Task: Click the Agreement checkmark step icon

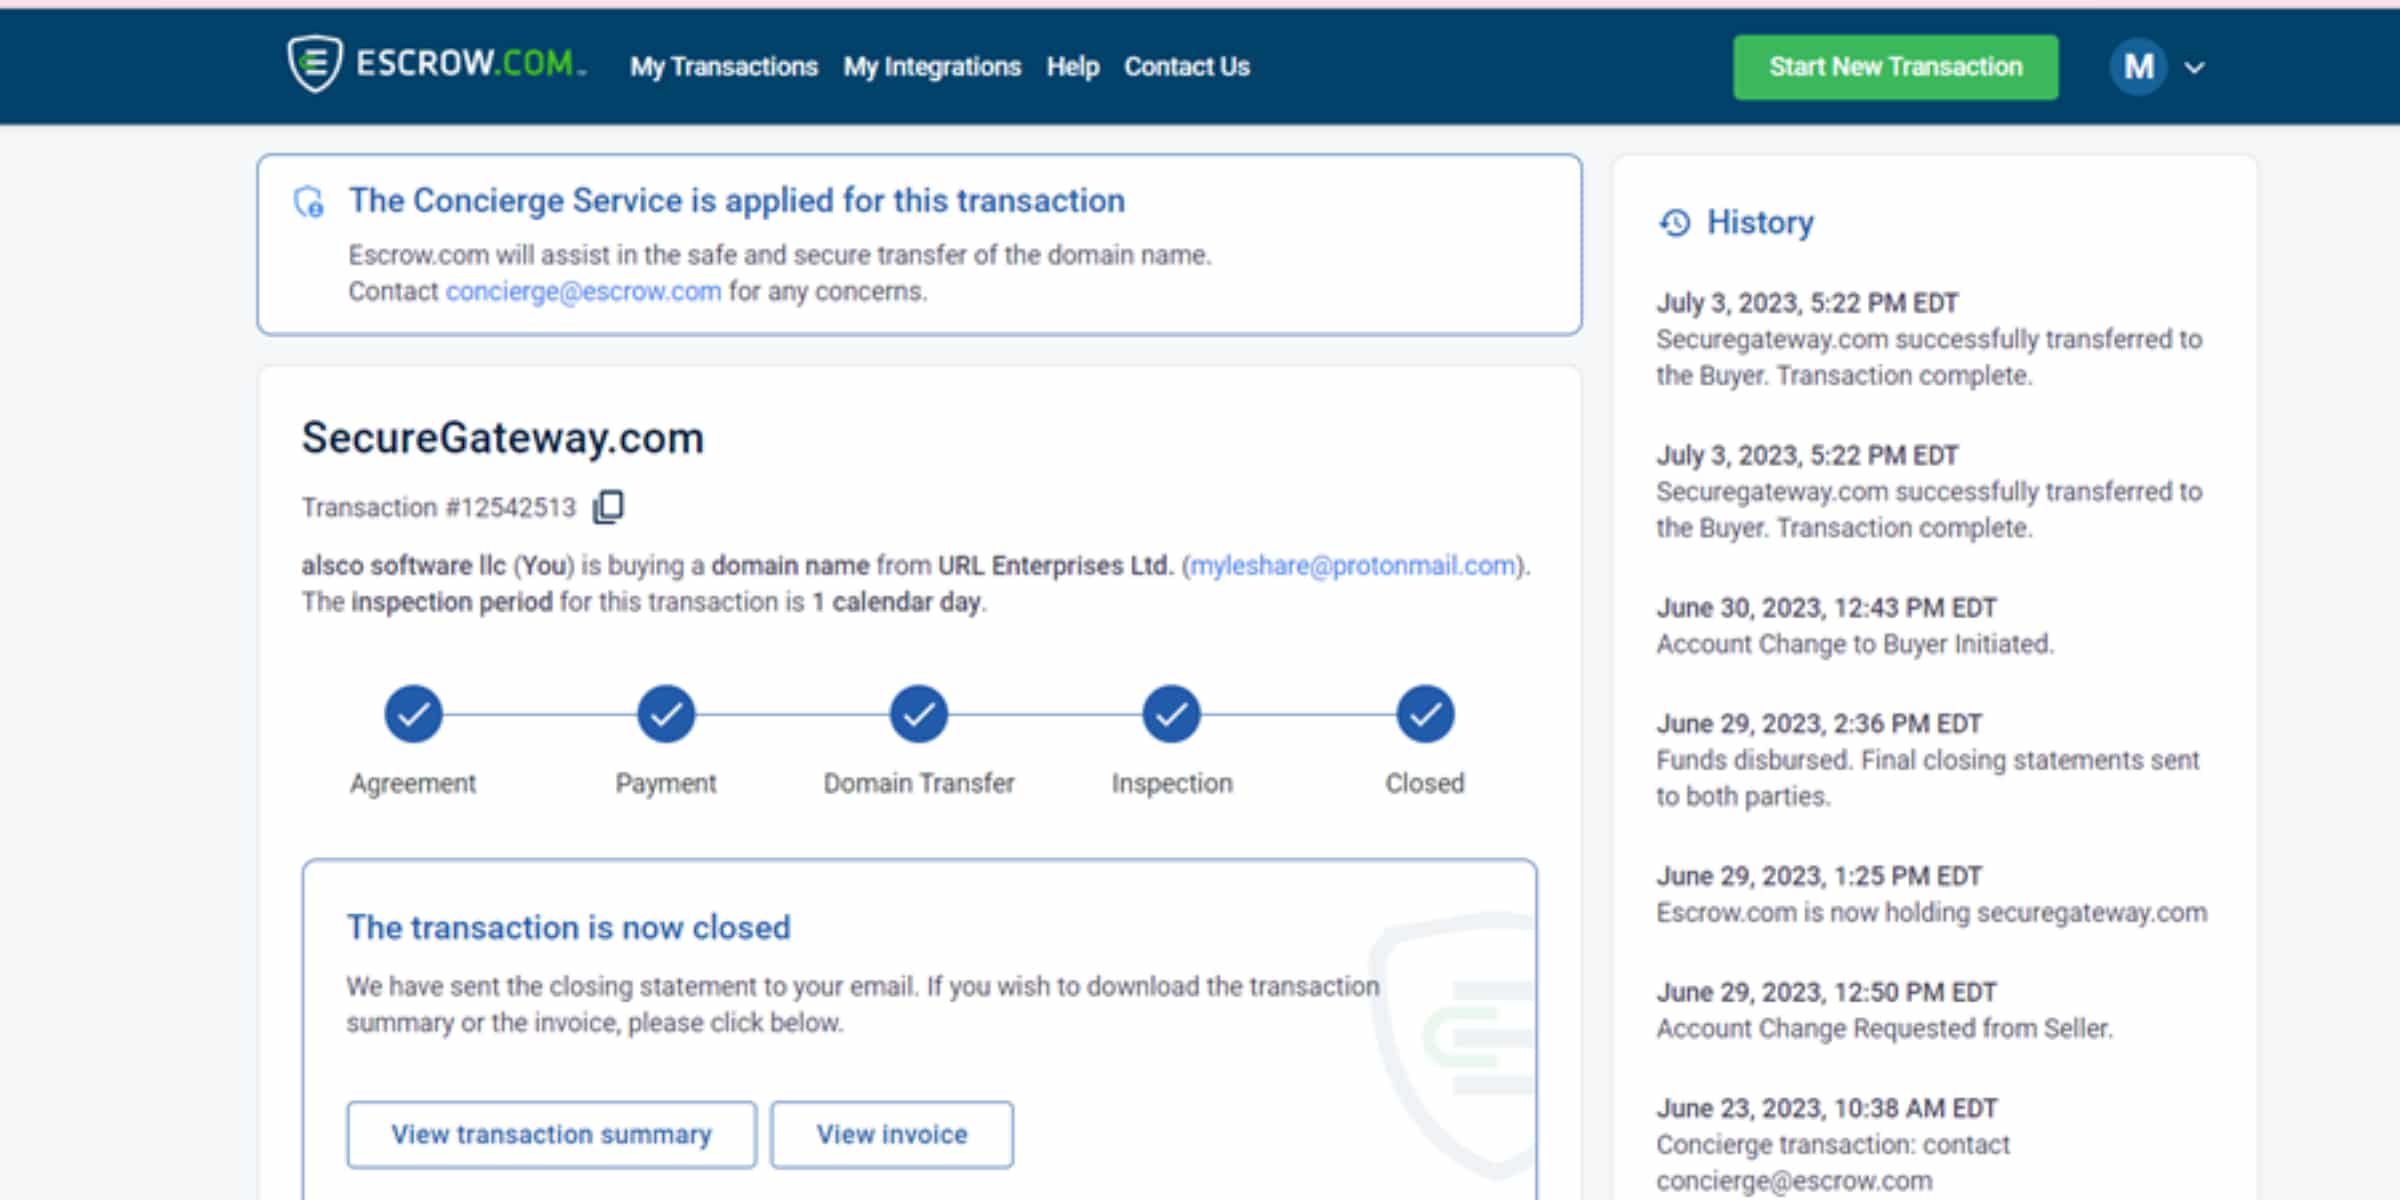Action: point(413,713)
